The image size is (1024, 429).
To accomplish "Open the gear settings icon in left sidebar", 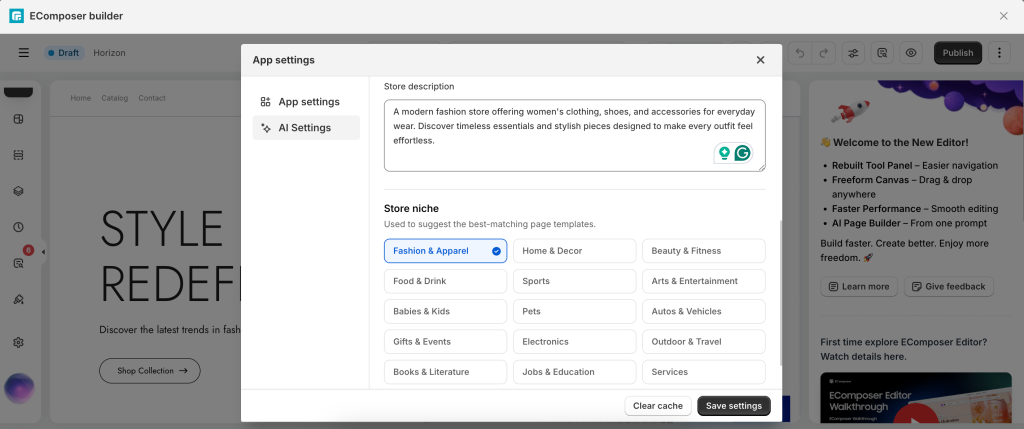I will pos(18,342).
